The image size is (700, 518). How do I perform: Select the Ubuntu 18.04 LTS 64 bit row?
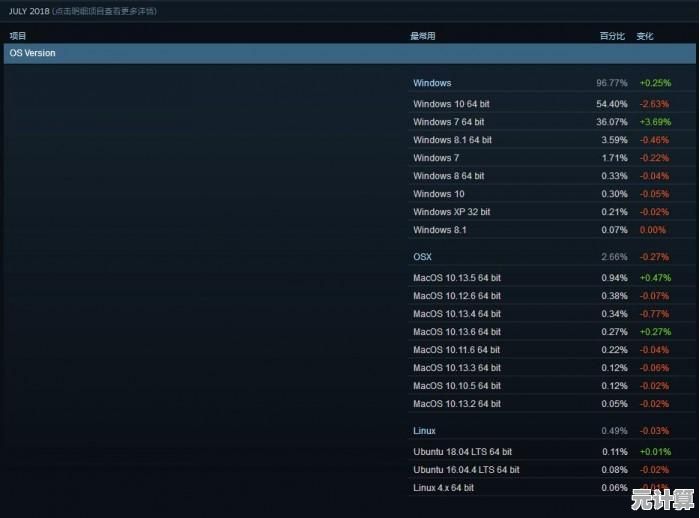462,452
